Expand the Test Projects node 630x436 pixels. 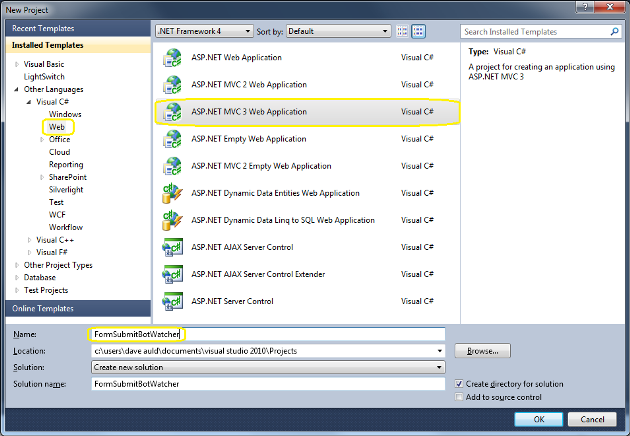pyautogui.click(x=16, y=290)
